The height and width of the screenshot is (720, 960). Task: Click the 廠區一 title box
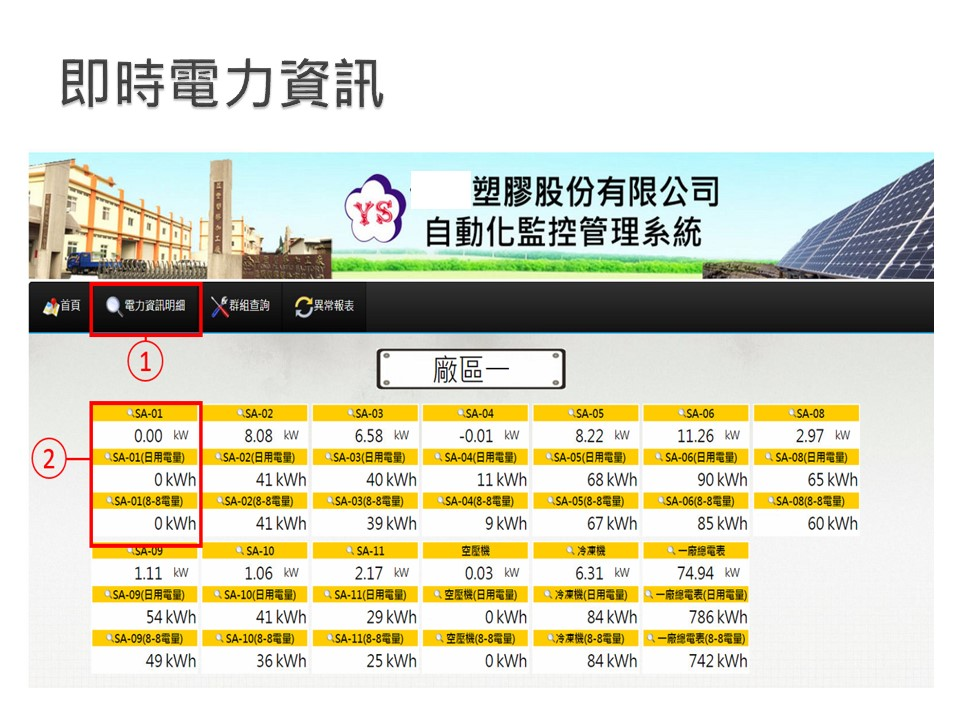[x=471, y=370]
